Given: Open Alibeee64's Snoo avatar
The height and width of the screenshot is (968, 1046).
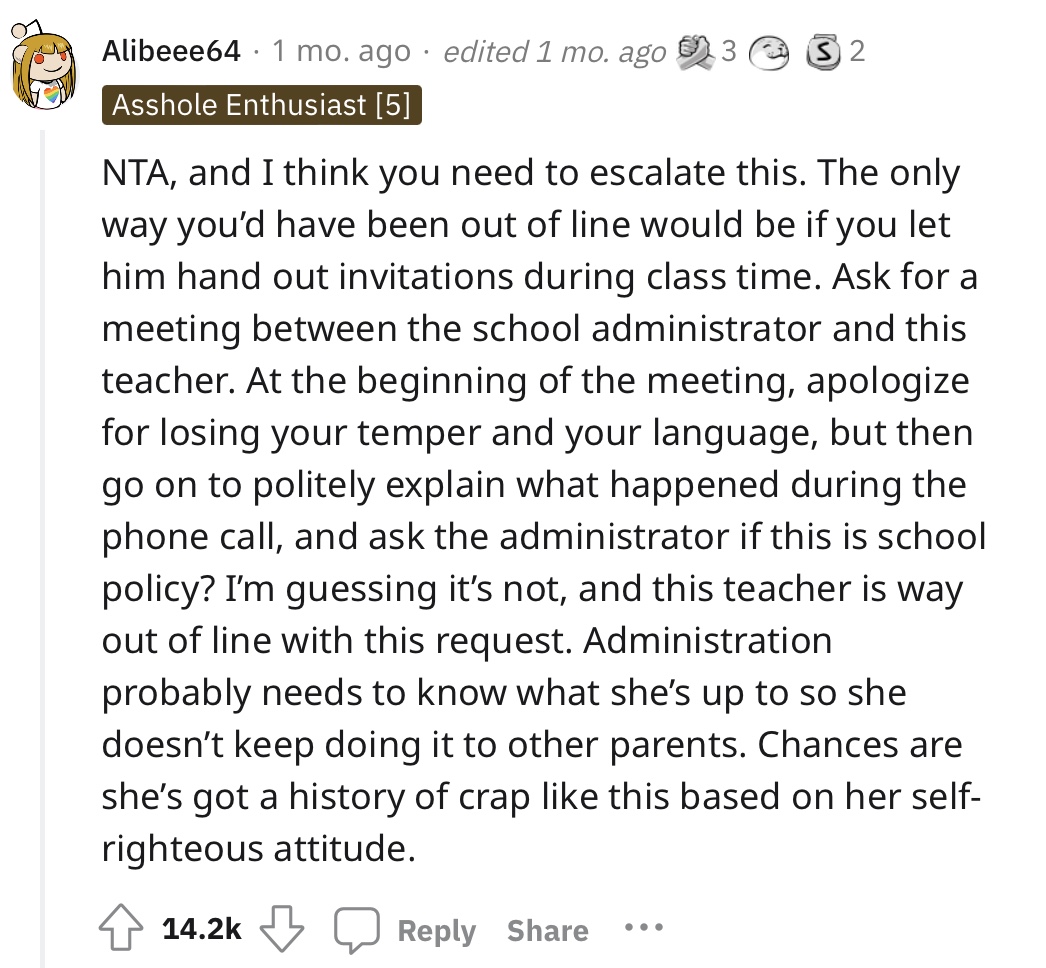Looking at the screenshot, I should [43, 65].
